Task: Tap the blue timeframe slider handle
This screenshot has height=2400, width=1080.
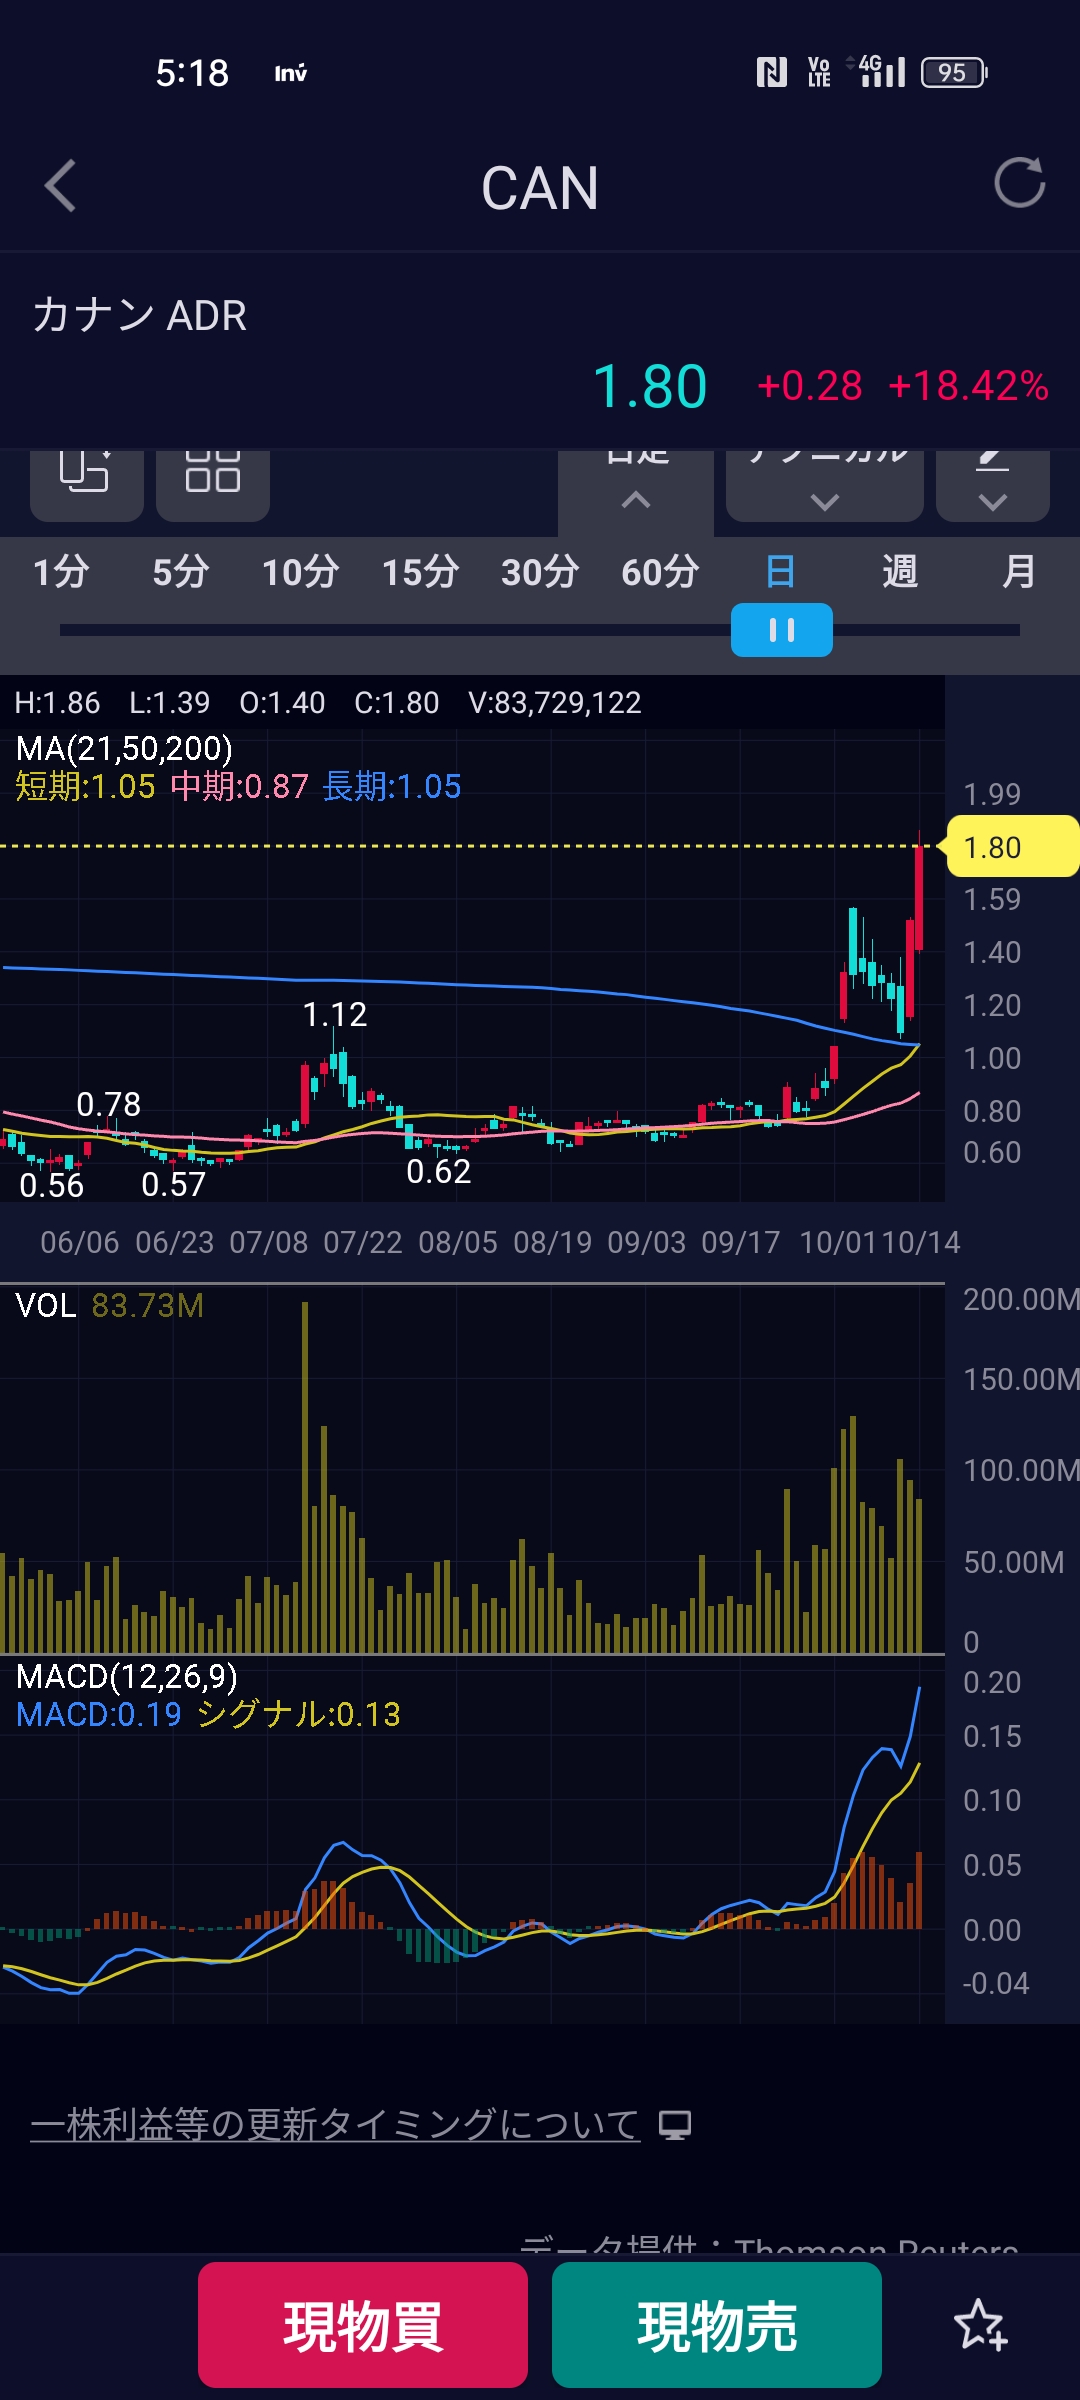Action: pos(781,630)
